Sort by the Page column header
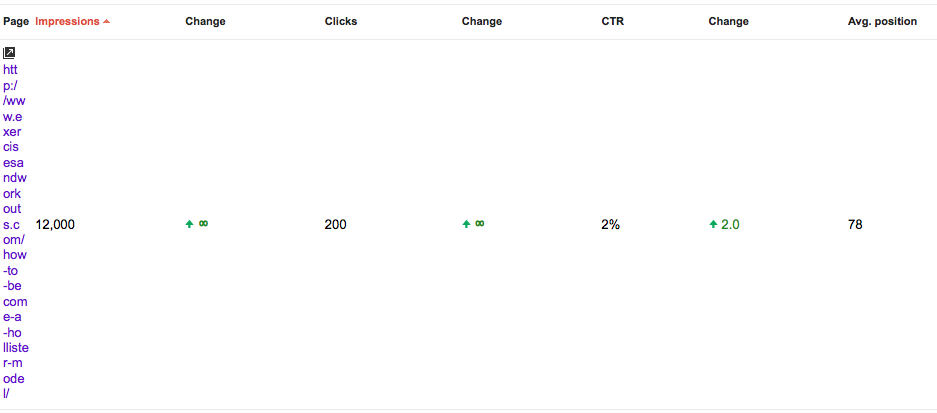 (x=16, y=22)
